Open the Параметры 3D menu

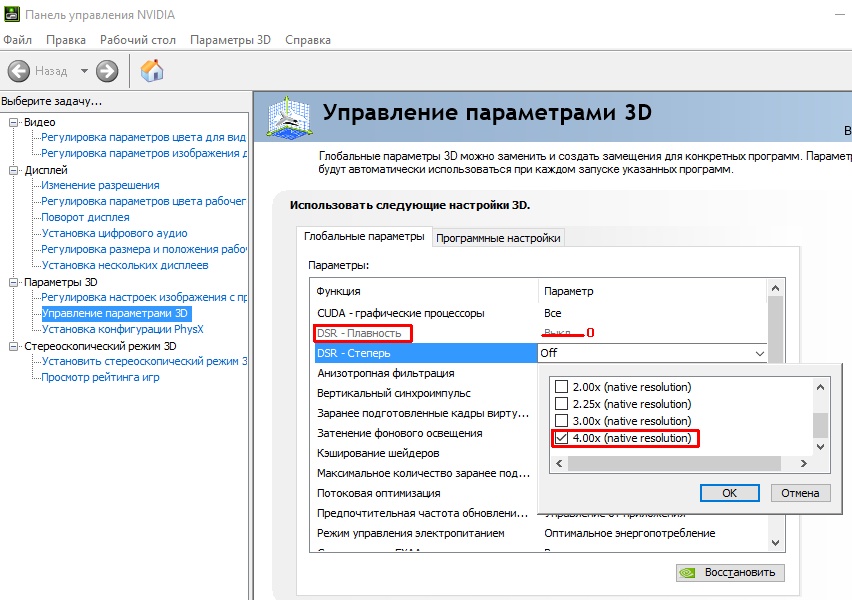(x=230, y=40)
